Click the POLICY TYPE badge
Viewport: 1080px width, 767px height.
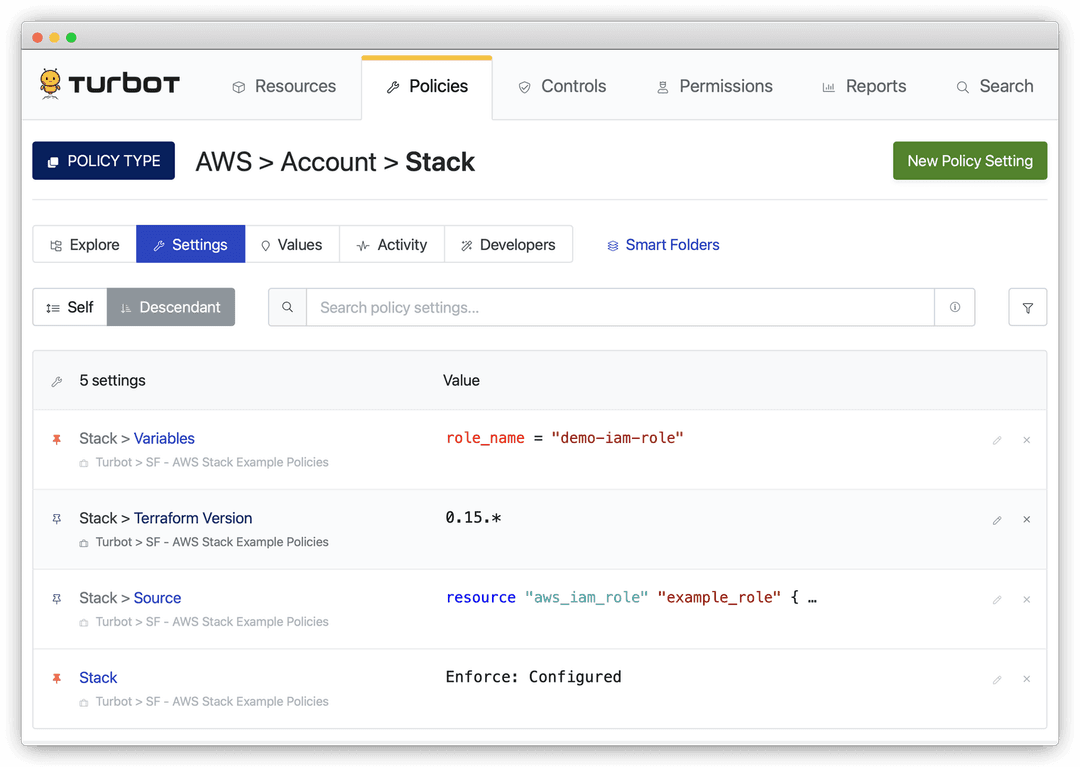pos(103,160)
